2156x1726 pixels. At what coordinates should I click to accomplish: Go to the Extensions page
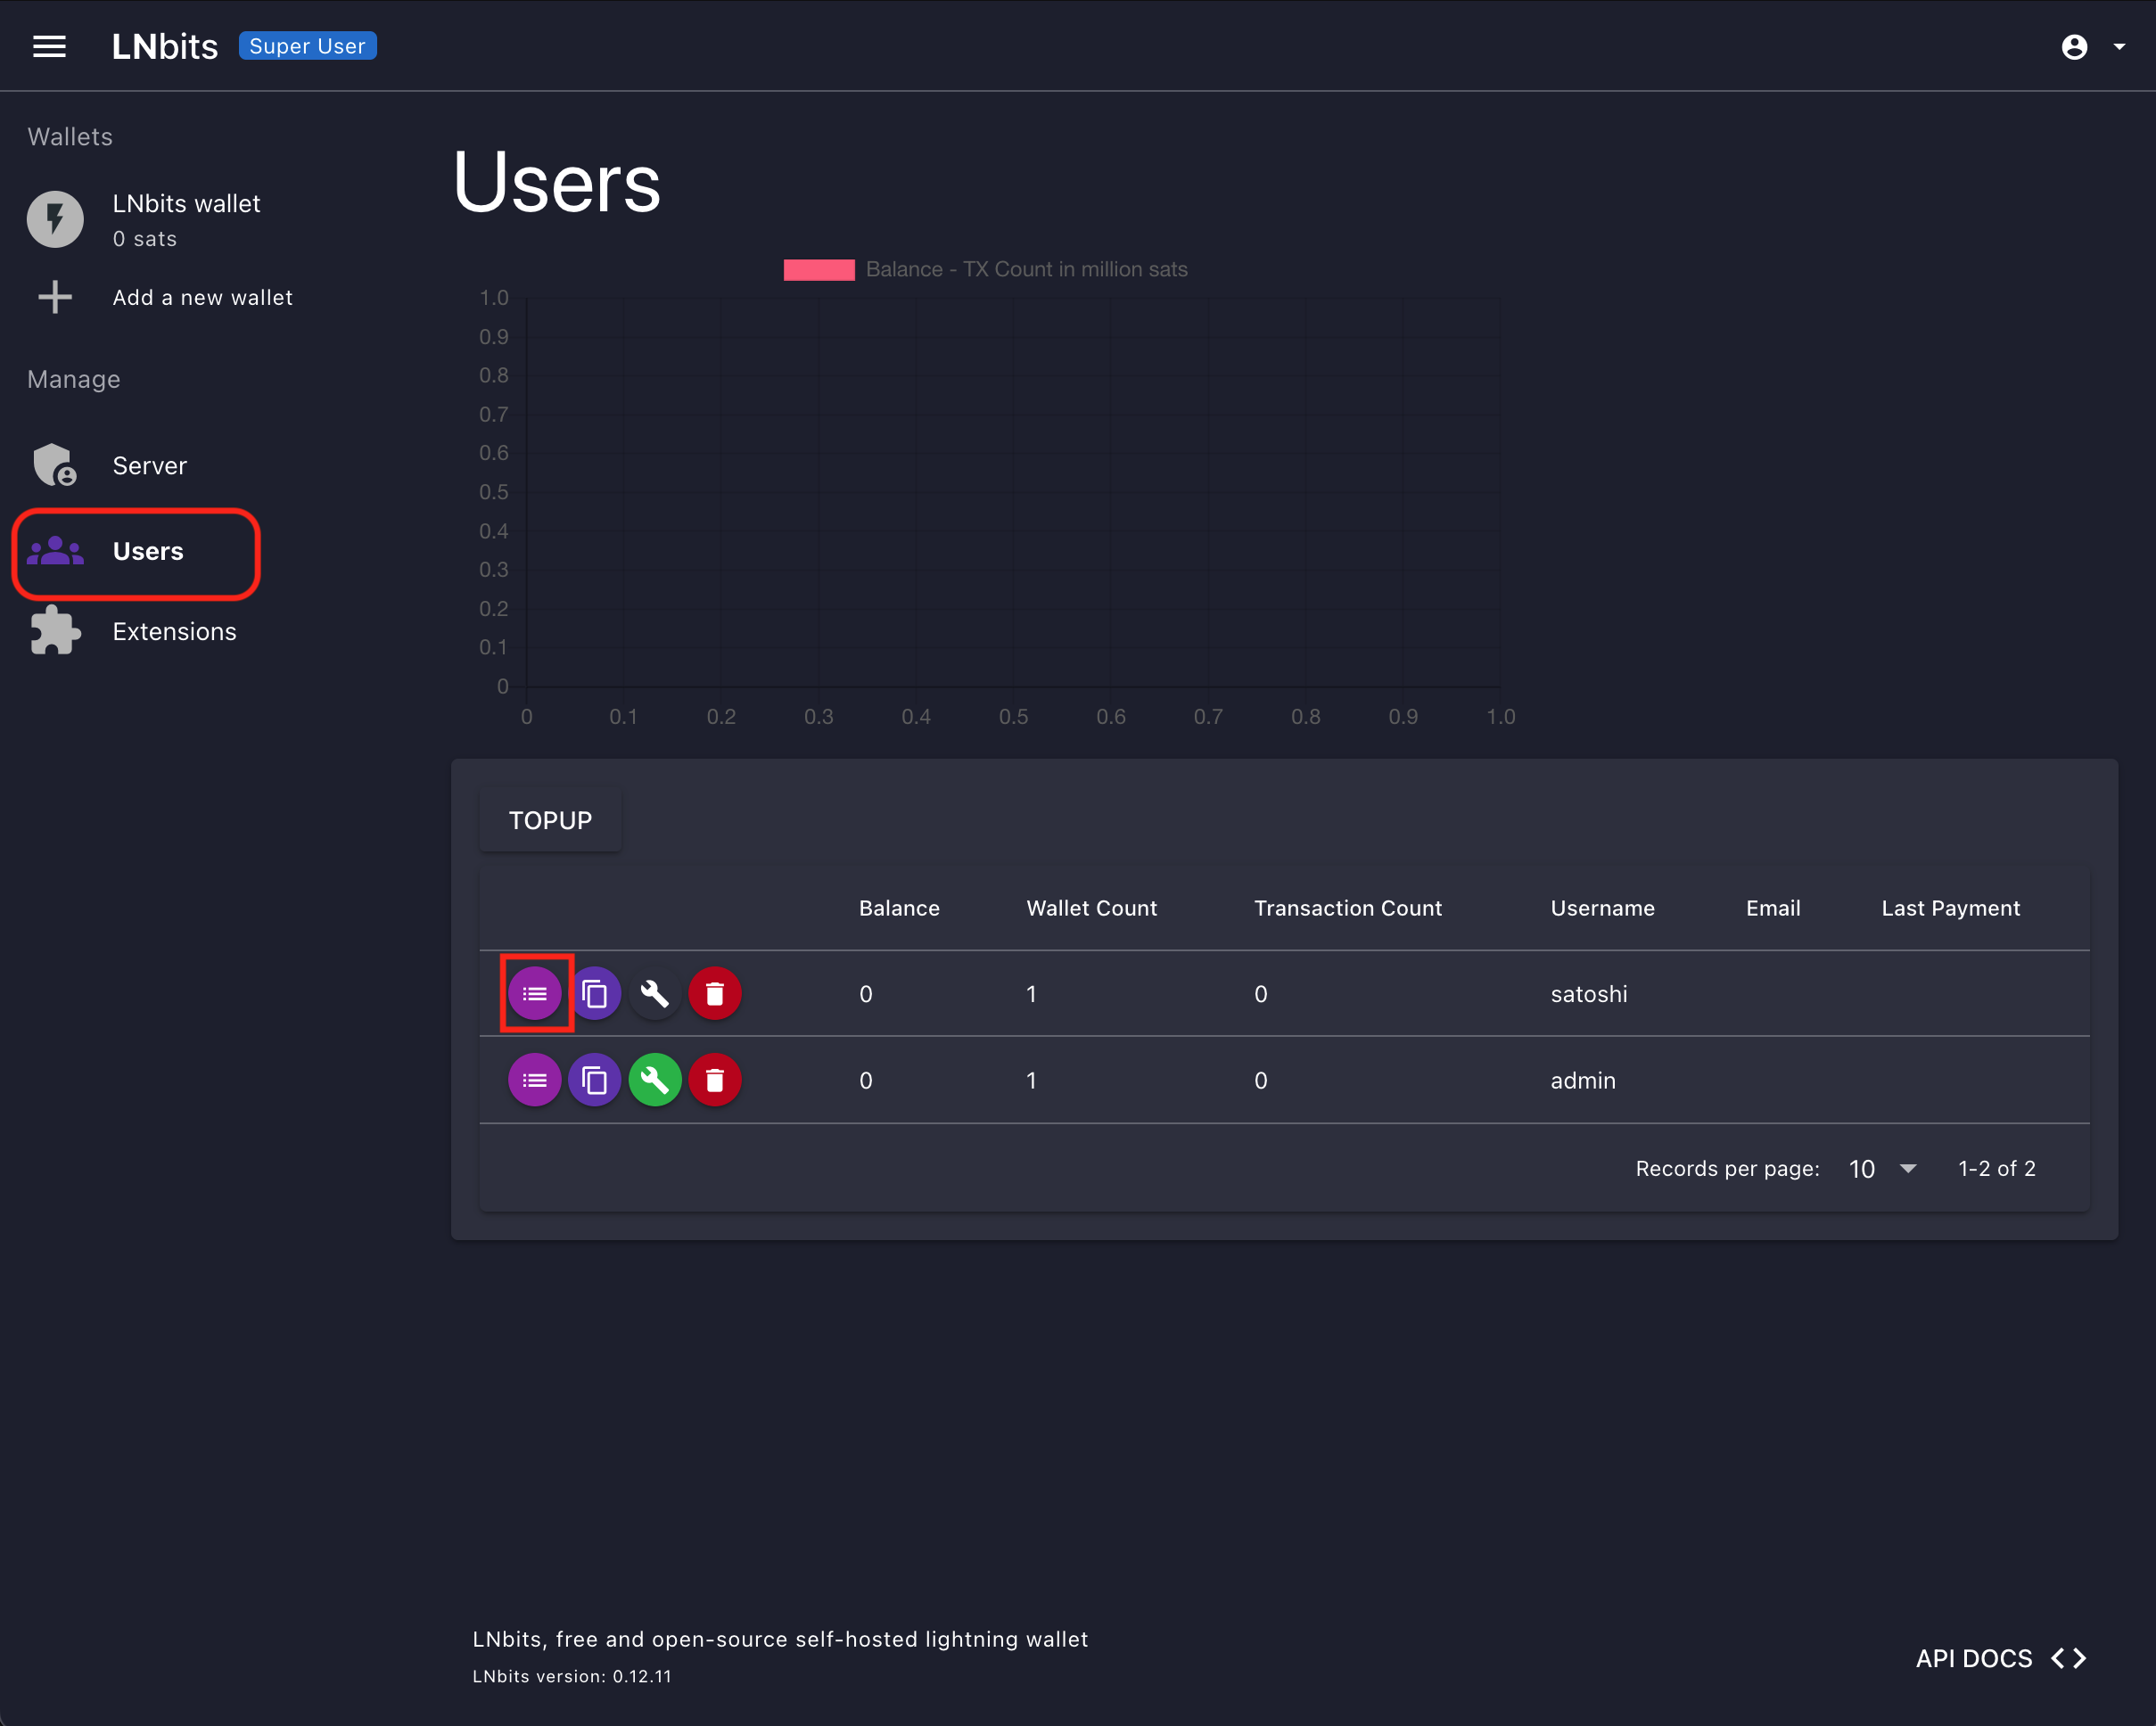pos(174,632)
